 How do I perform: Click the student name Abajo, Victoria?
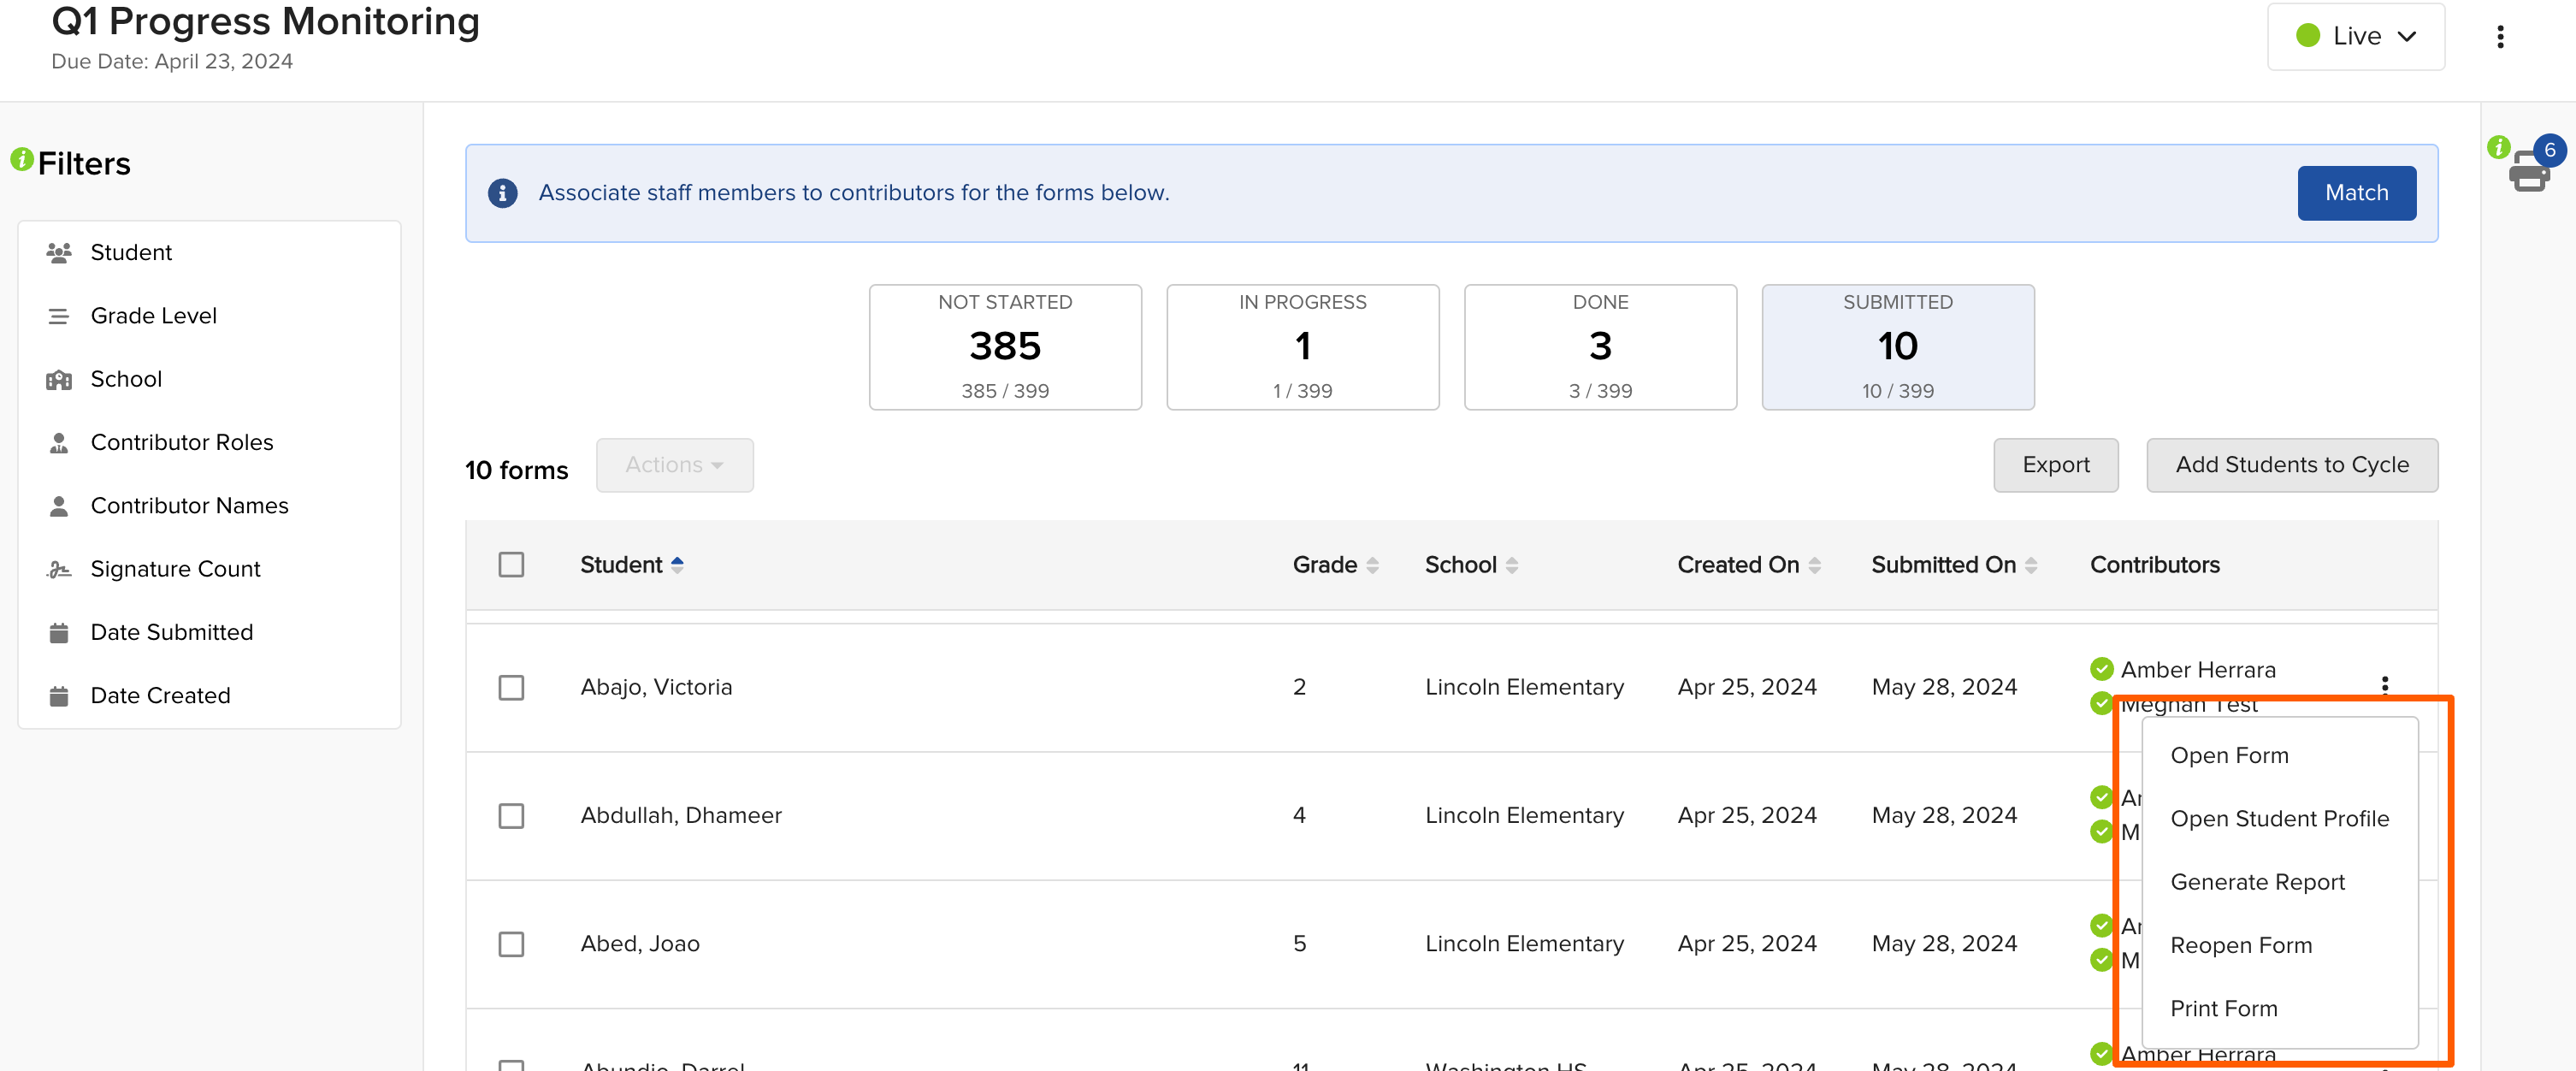656,687
